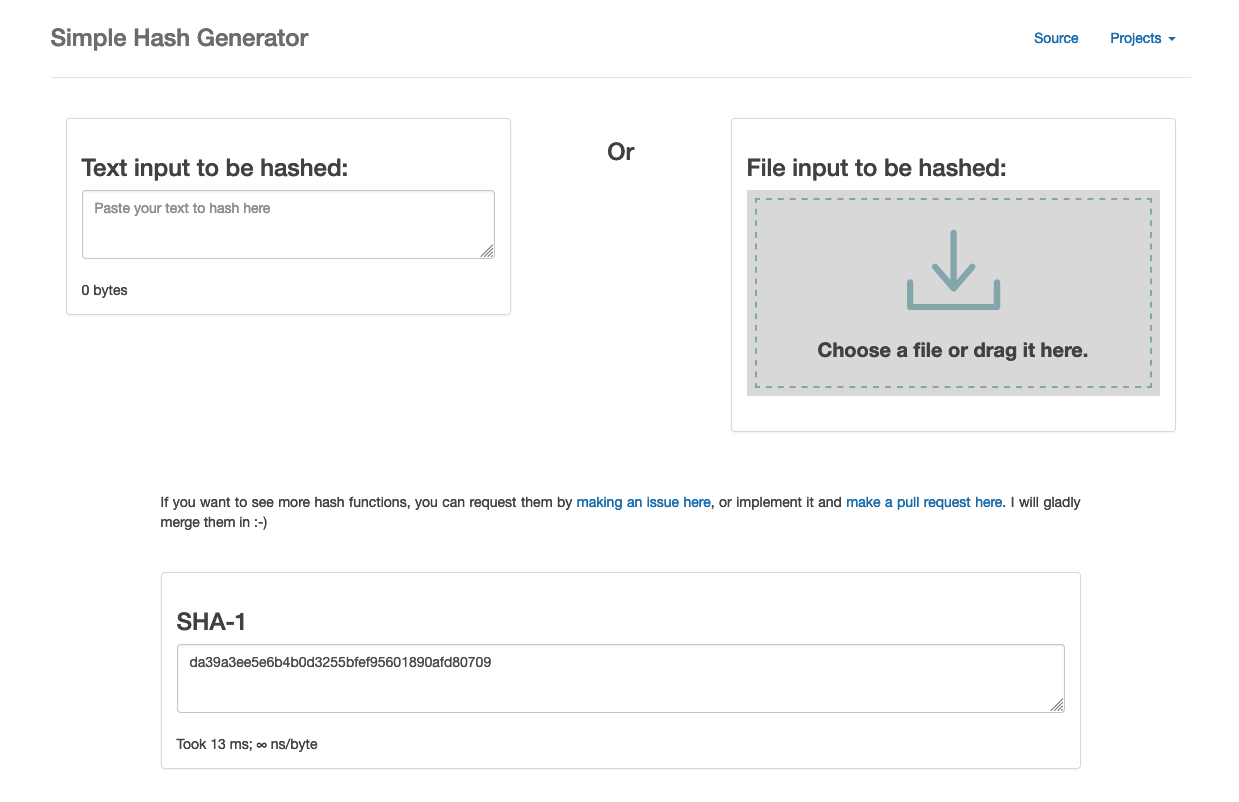Expand the Projects dropdown caret
Screen dimensions: 1239x802
point(1172,39)
